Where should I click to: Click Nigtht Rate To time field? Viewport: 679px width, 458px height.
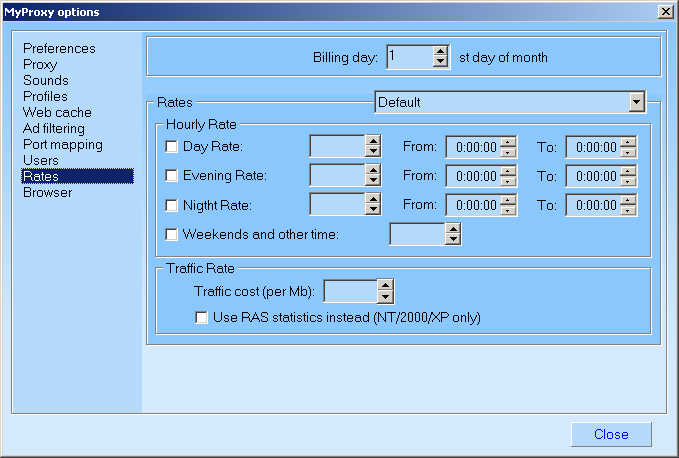click(594, 205)
